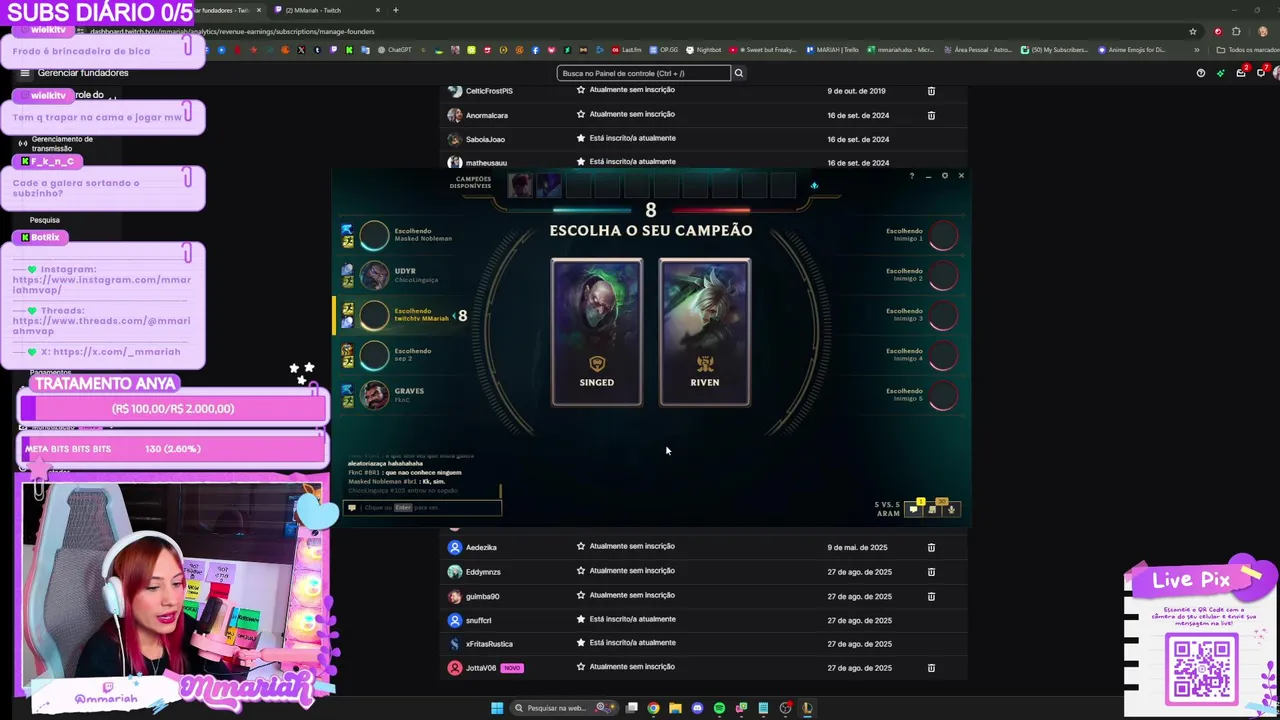
Task: Click the reroll dice icon beside bench
Action: (814, 185)
